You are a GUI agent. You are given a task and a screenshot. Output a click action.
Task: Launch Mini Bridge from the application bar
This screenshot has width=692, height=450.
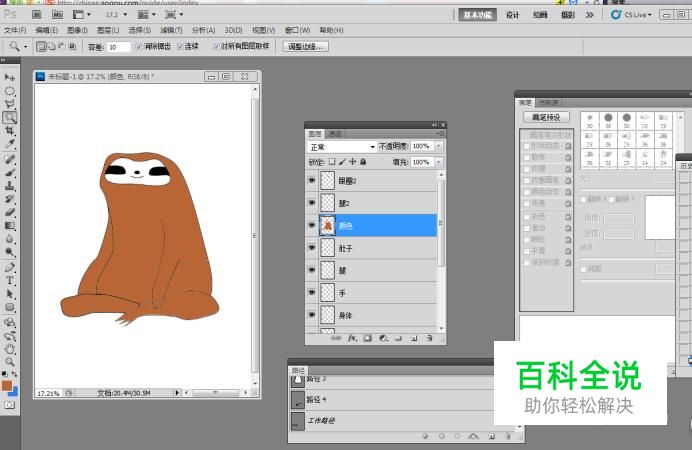[x=57, y=15]
